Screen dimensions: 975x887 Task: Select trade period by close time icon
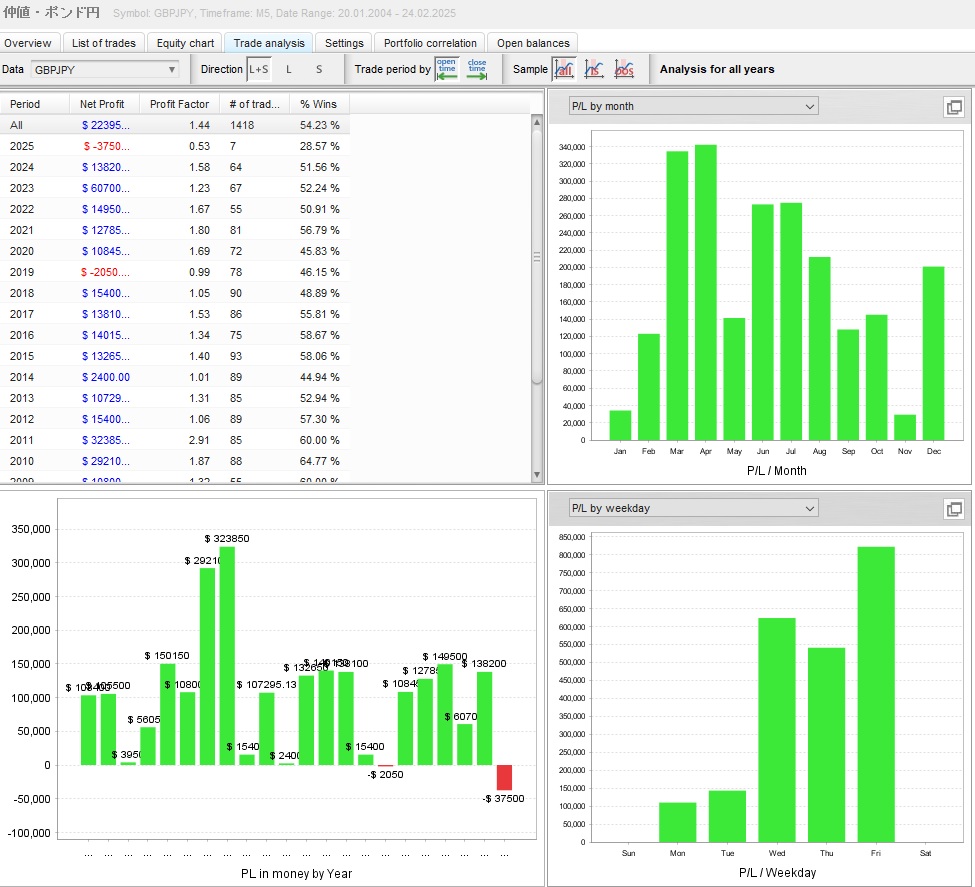[x=477, y=69]
